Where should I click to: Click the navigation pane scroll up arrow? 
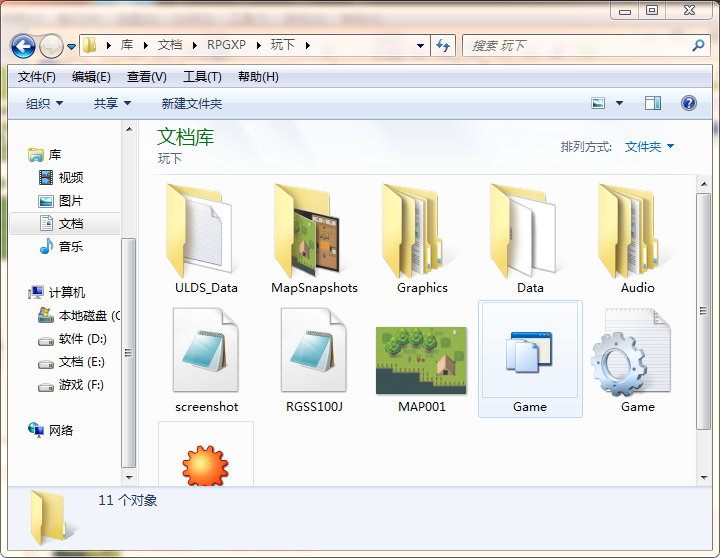(129, 130)
